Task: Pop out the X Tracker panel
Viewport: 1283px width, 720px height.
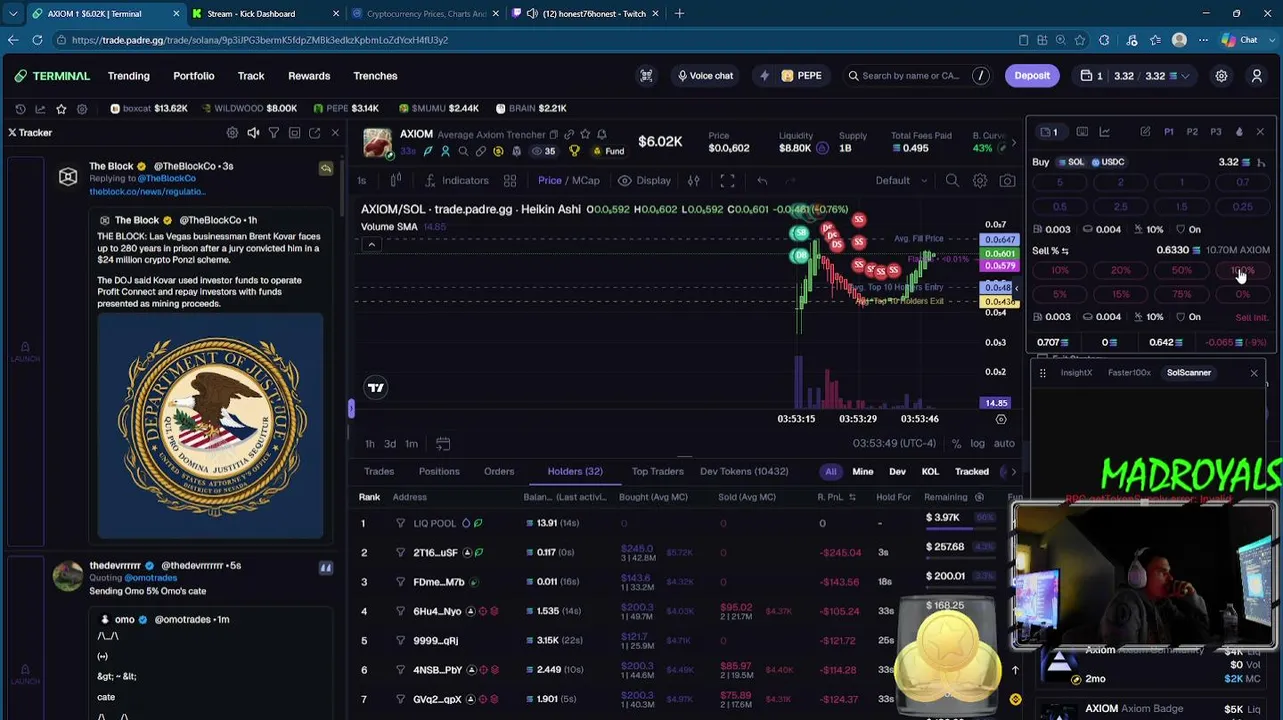Action: (x=314, y=133)
